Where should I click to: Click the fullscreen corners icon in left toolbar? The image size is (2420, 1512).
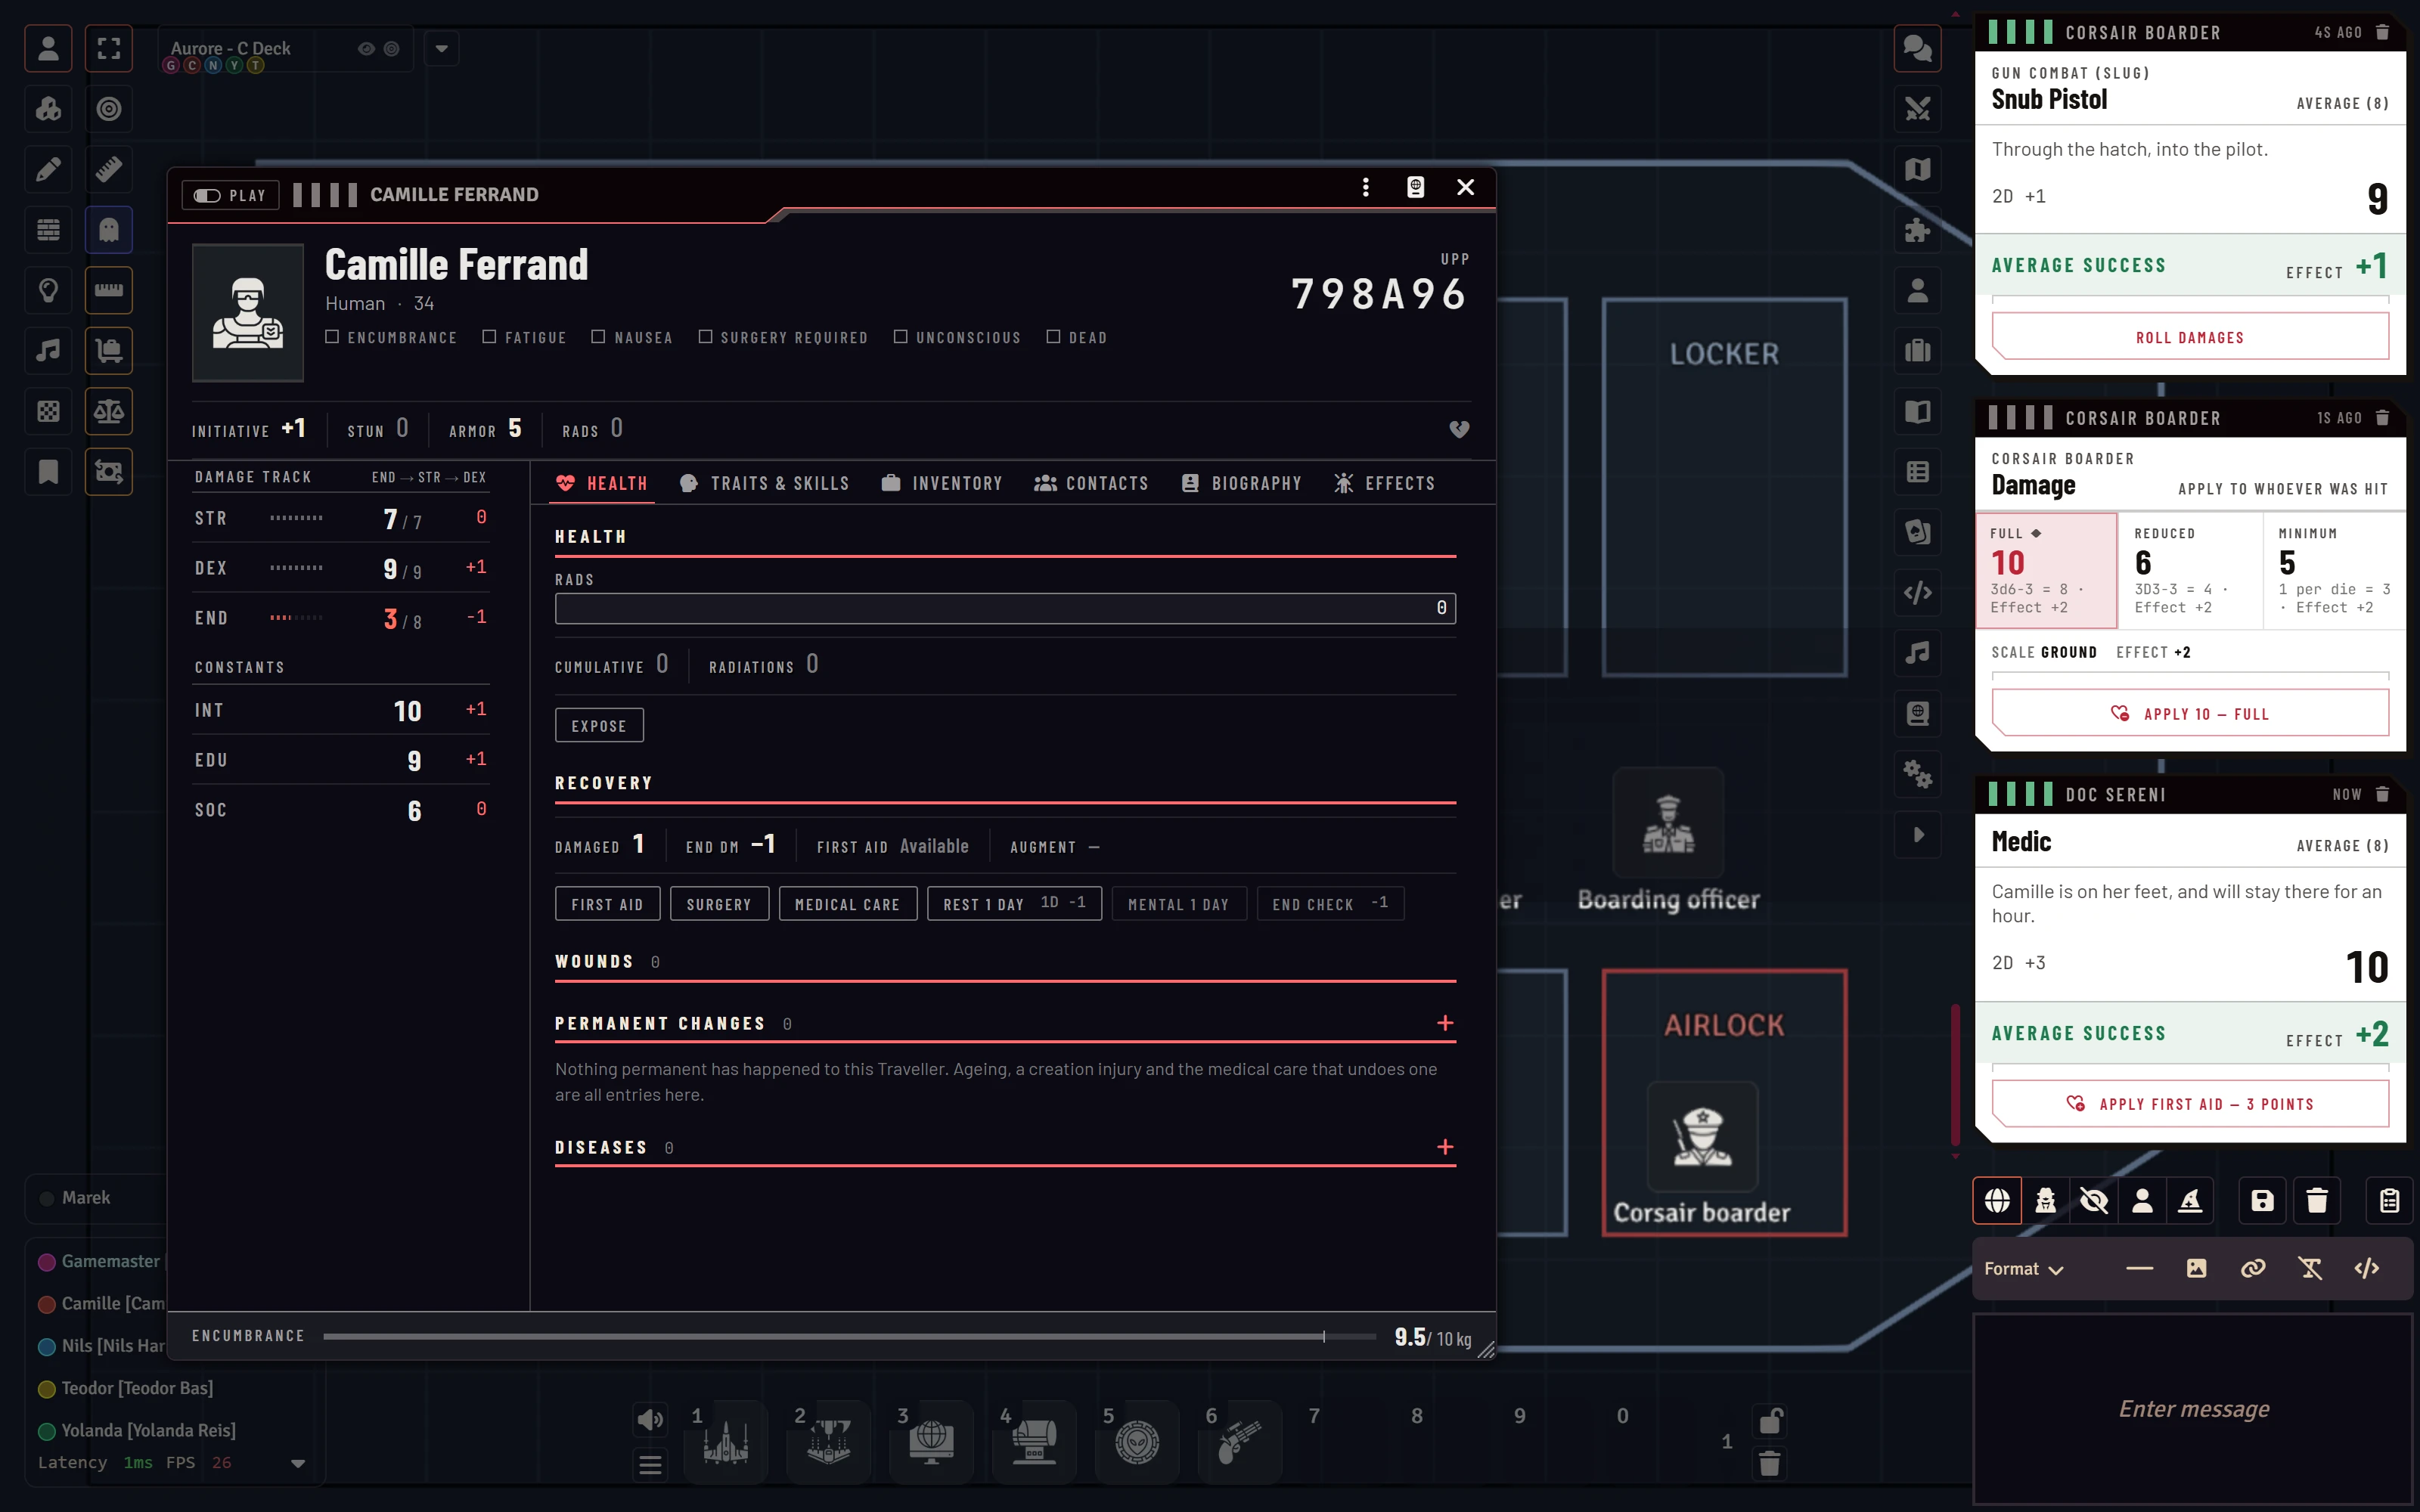(109, 49)
